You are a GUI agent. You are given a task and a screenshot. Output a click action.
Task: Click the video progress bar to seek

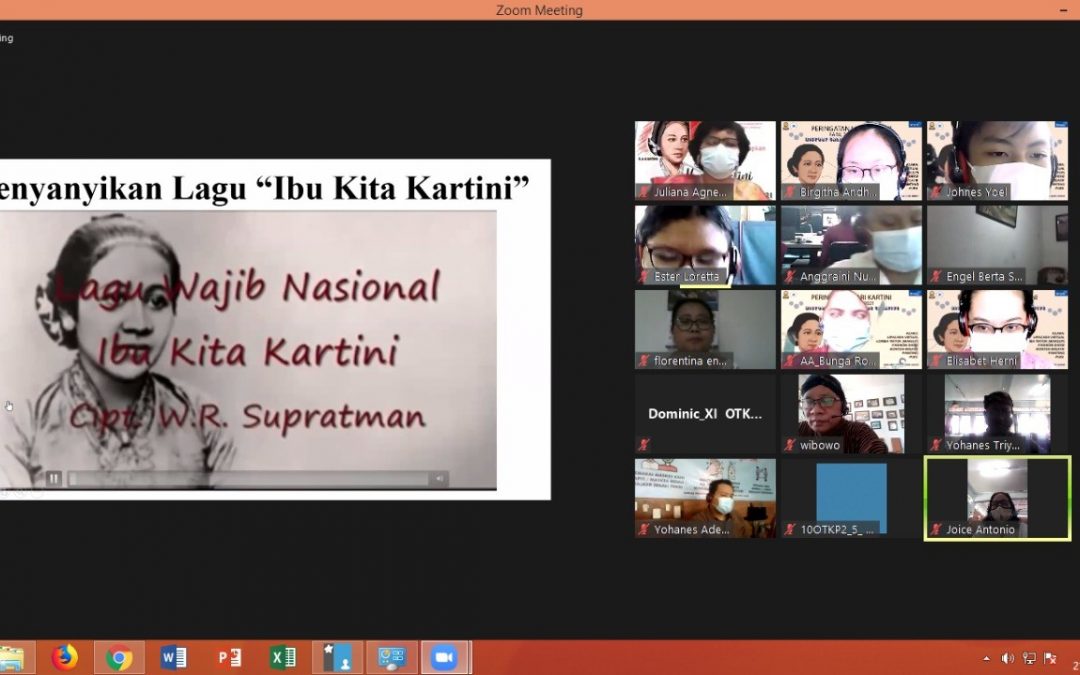click(250, 479)
